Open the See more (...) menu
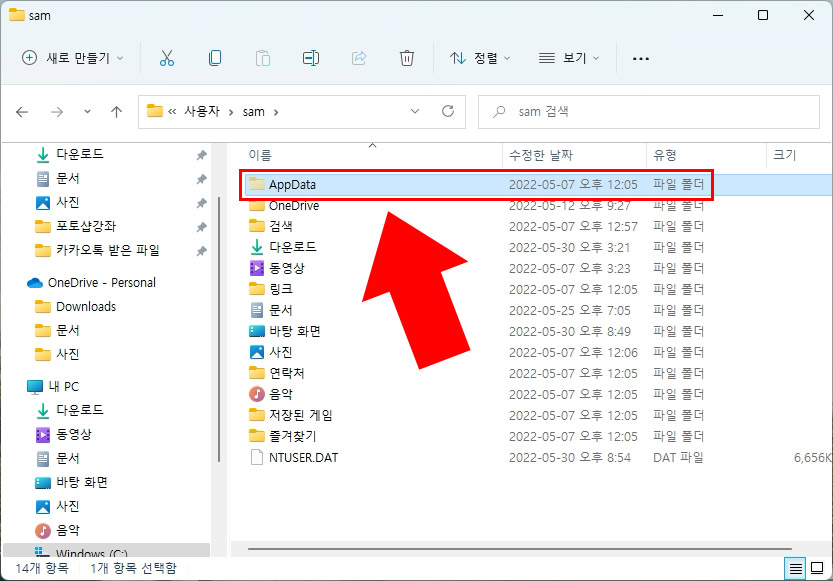Screen dimensions: 833x581 pyautogui.click(x=640, y=58)
